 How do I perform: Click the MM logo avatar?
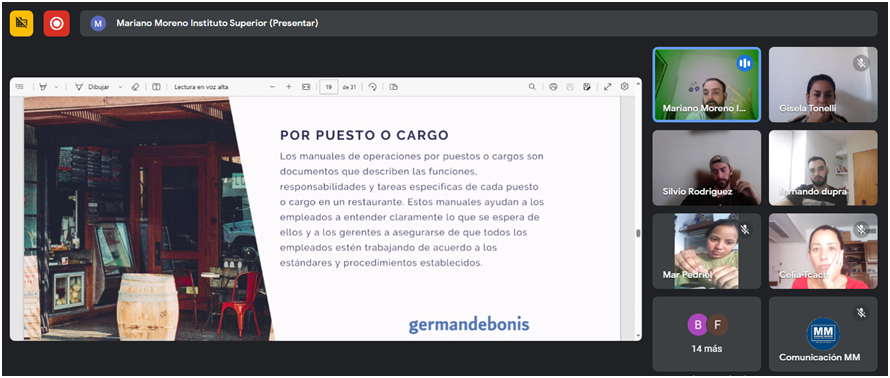(x=823, y=334)
